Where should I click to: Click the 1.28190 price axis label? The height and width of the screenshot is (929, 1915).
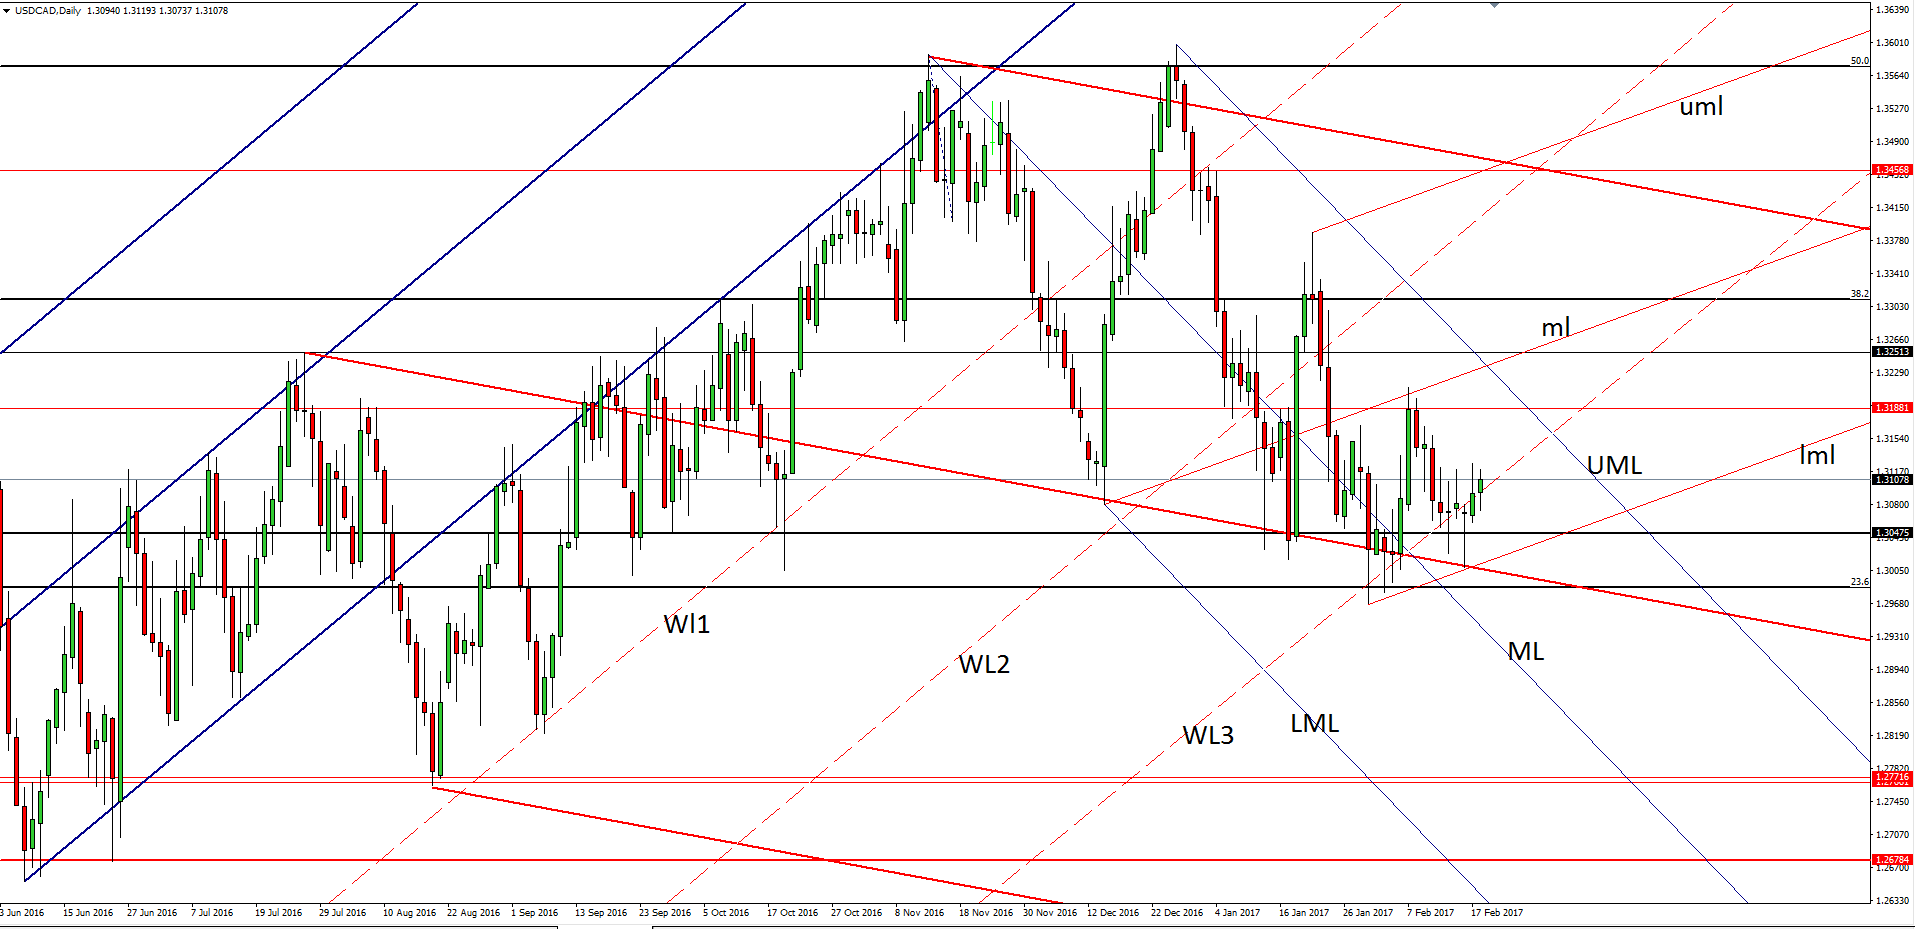1892,736
